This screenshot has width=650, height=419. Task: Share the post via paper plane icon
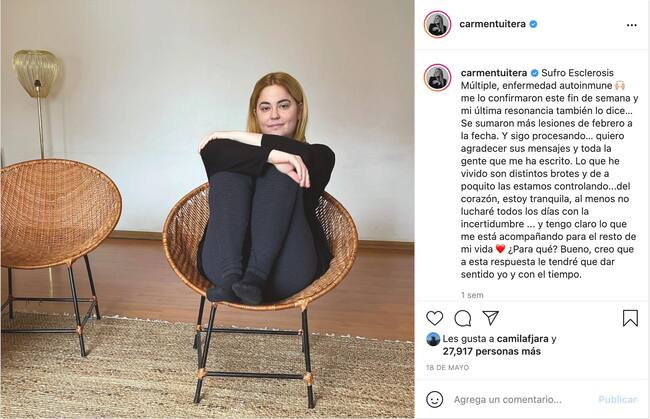(x=490, y=318)
